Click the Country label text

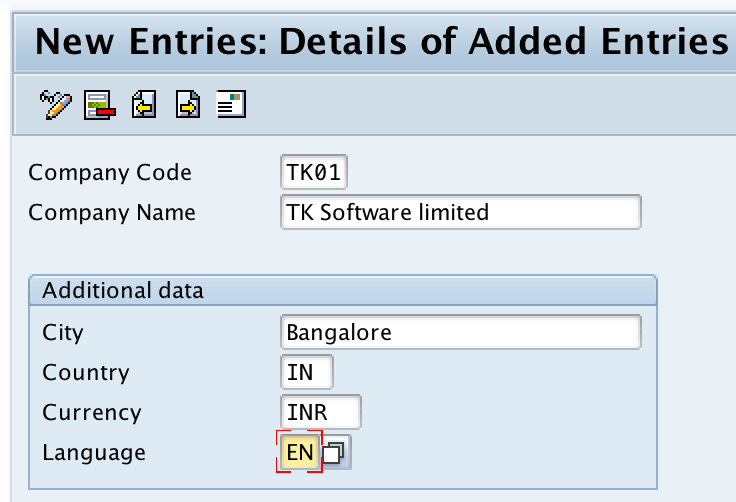[86, 372]
